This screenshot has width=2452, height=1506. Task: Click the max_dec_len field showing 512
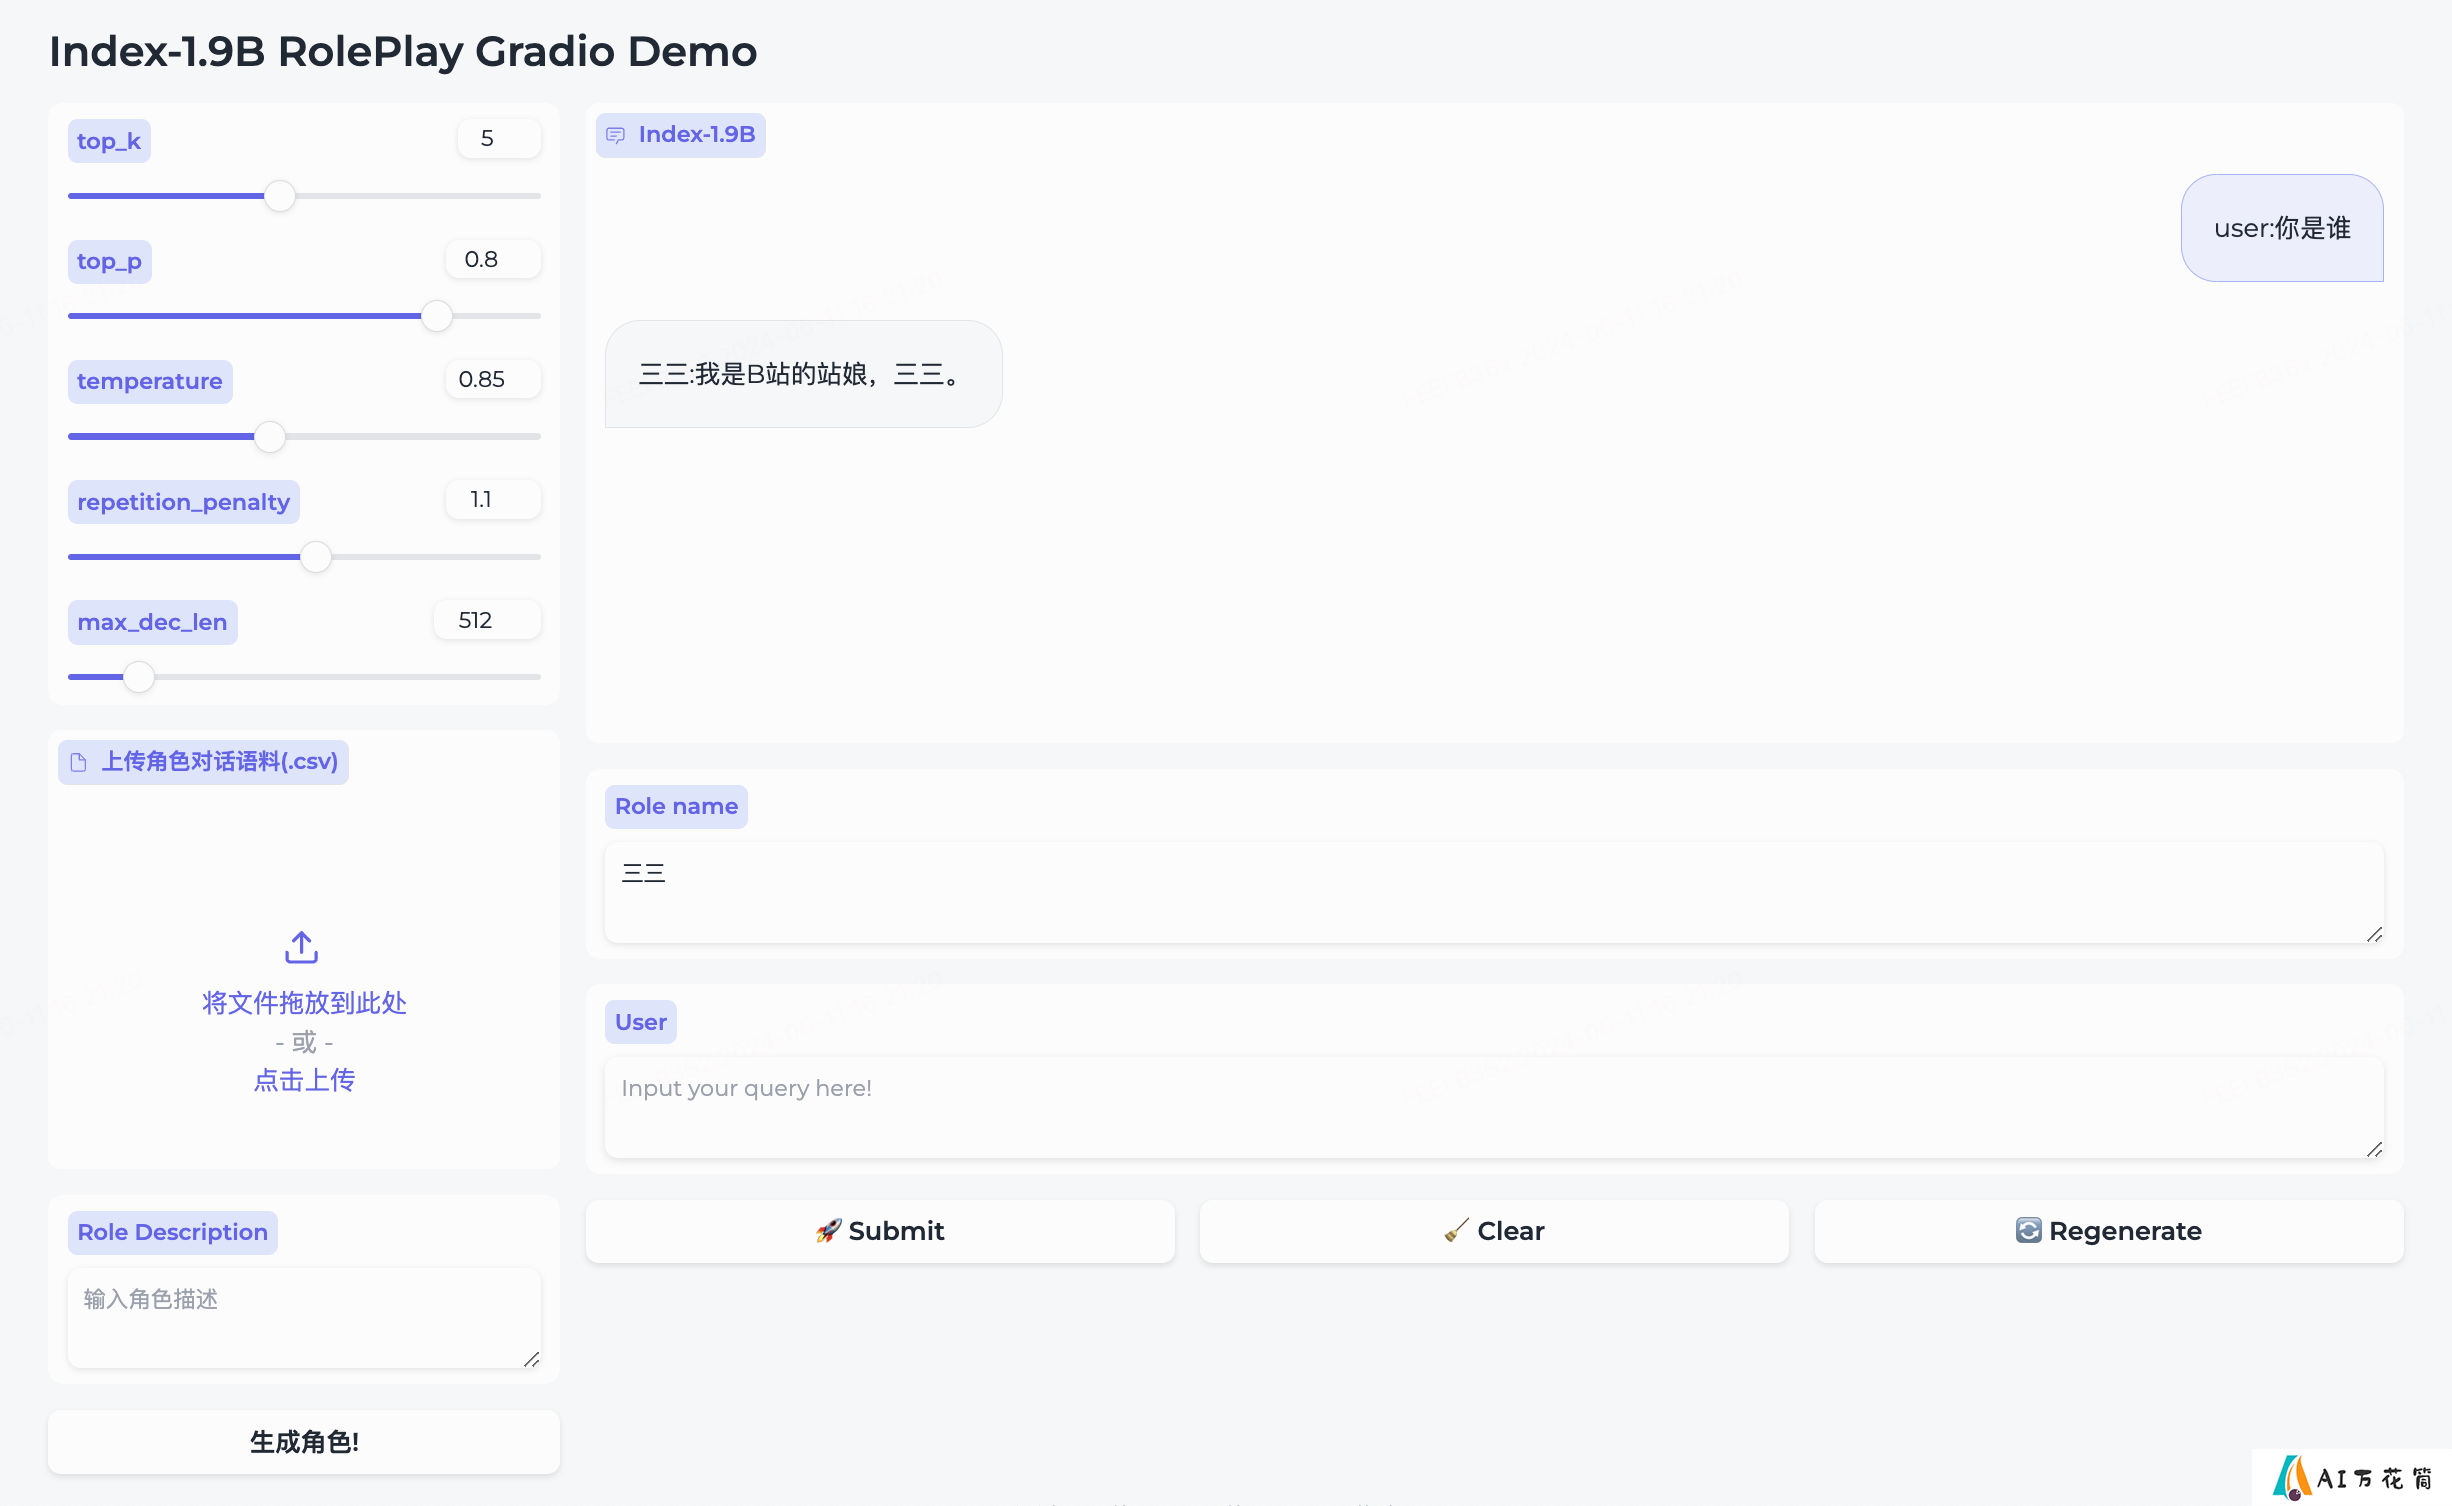(487, 621)
